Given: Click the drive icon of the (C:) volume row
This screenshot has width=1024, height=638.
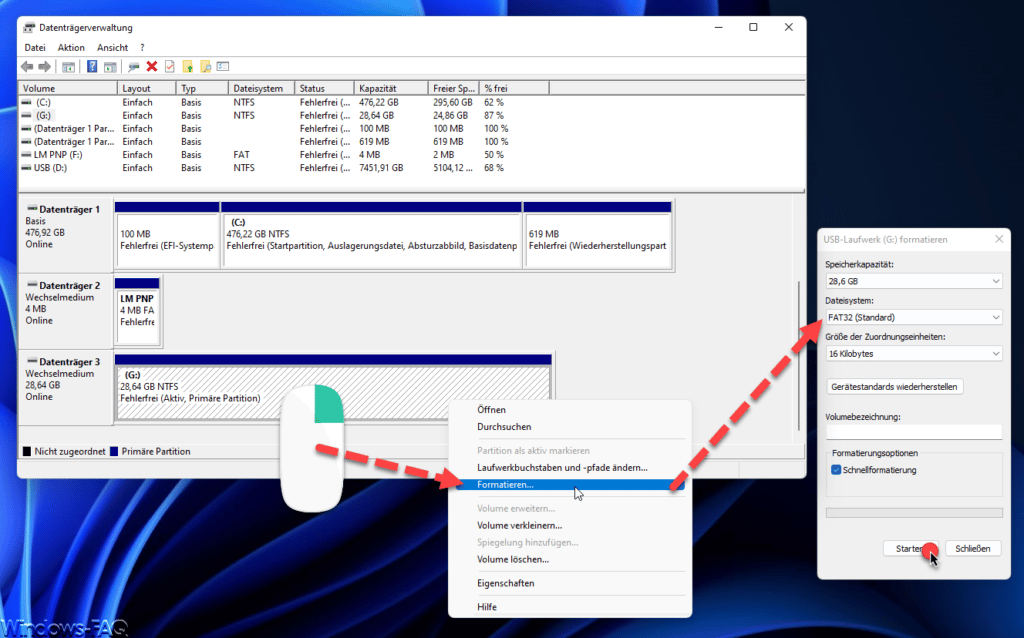Looking at the screenshot, I should point(26,103).
